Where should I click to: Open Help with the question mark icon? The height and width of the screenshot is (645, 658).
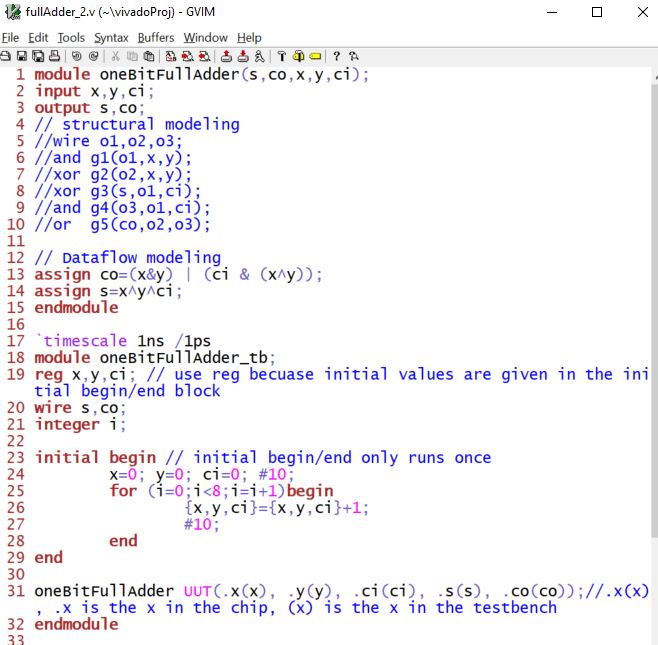point(337,56)
